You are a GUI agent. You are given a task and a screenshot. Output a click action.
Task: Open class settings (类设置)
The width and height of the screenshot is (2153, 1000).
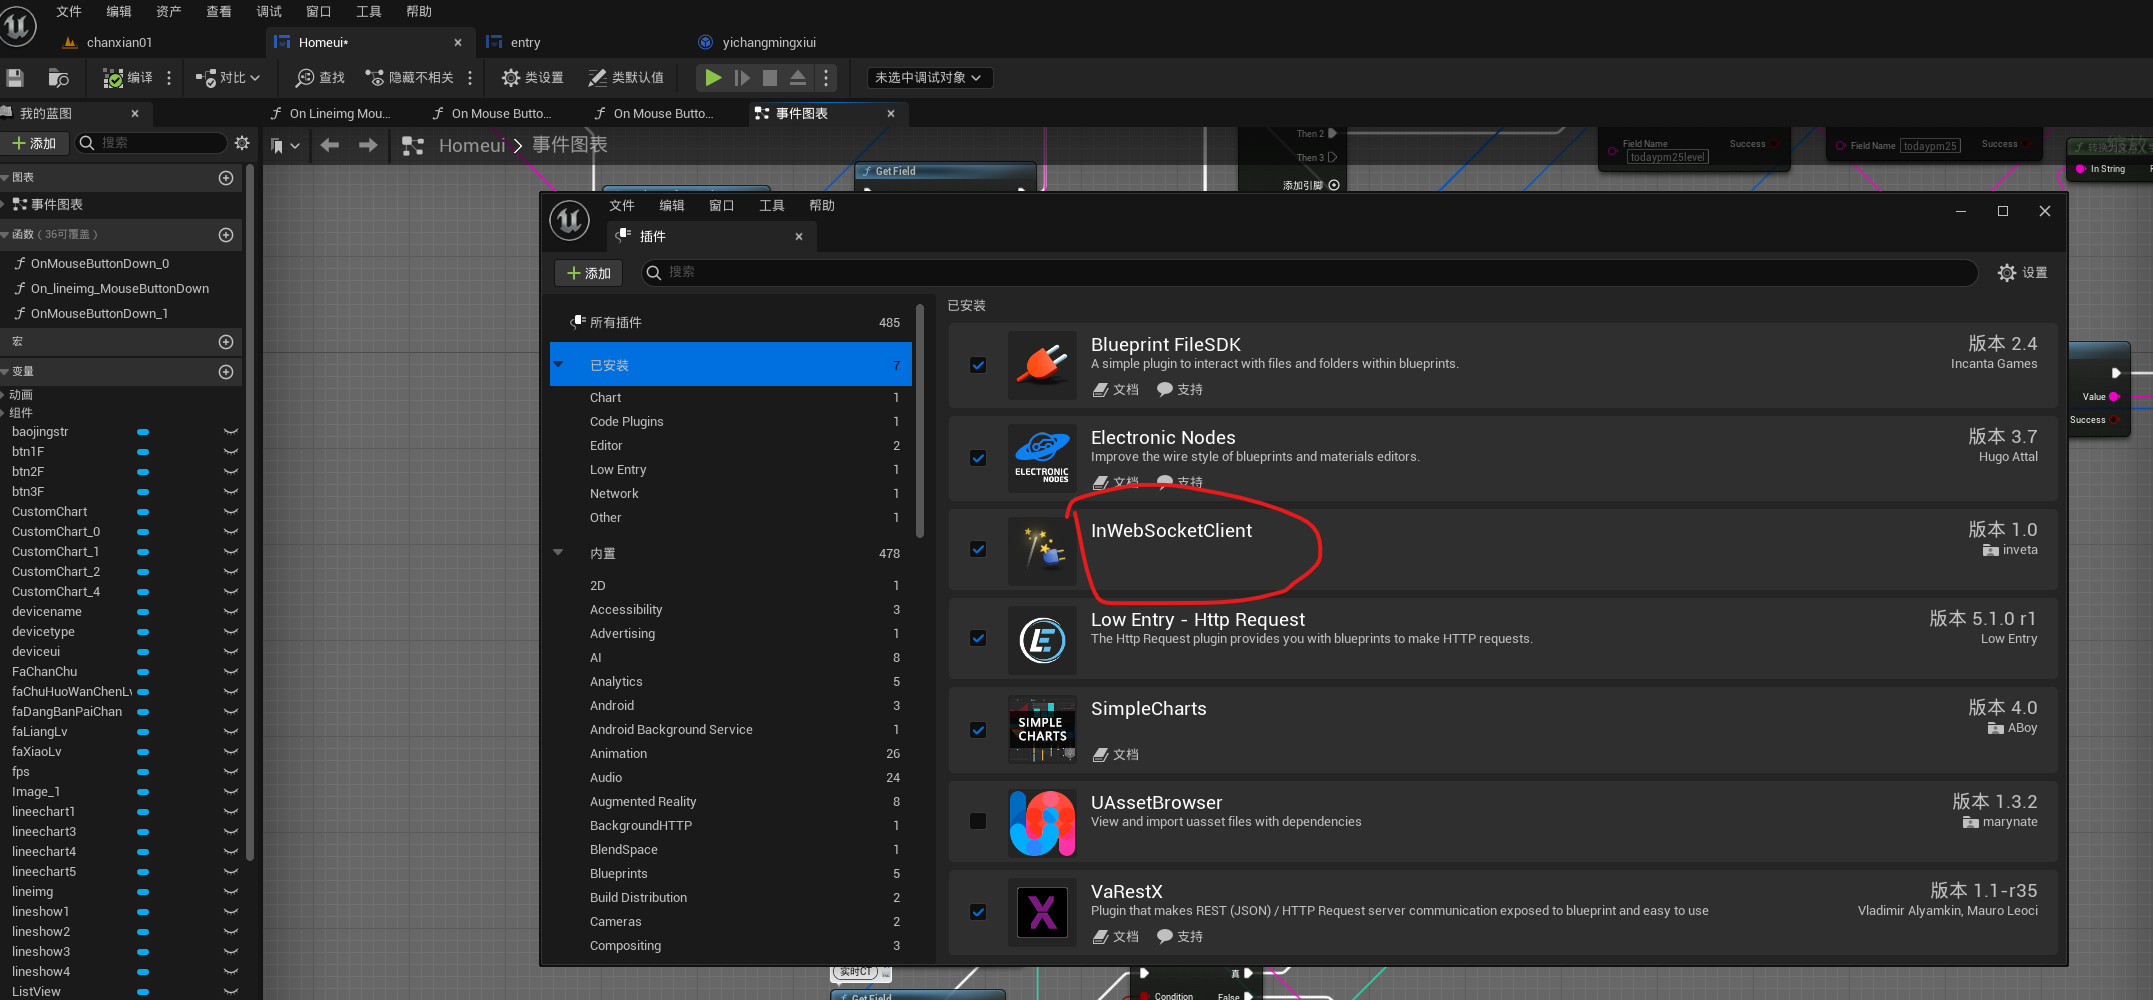pos(532,78)
